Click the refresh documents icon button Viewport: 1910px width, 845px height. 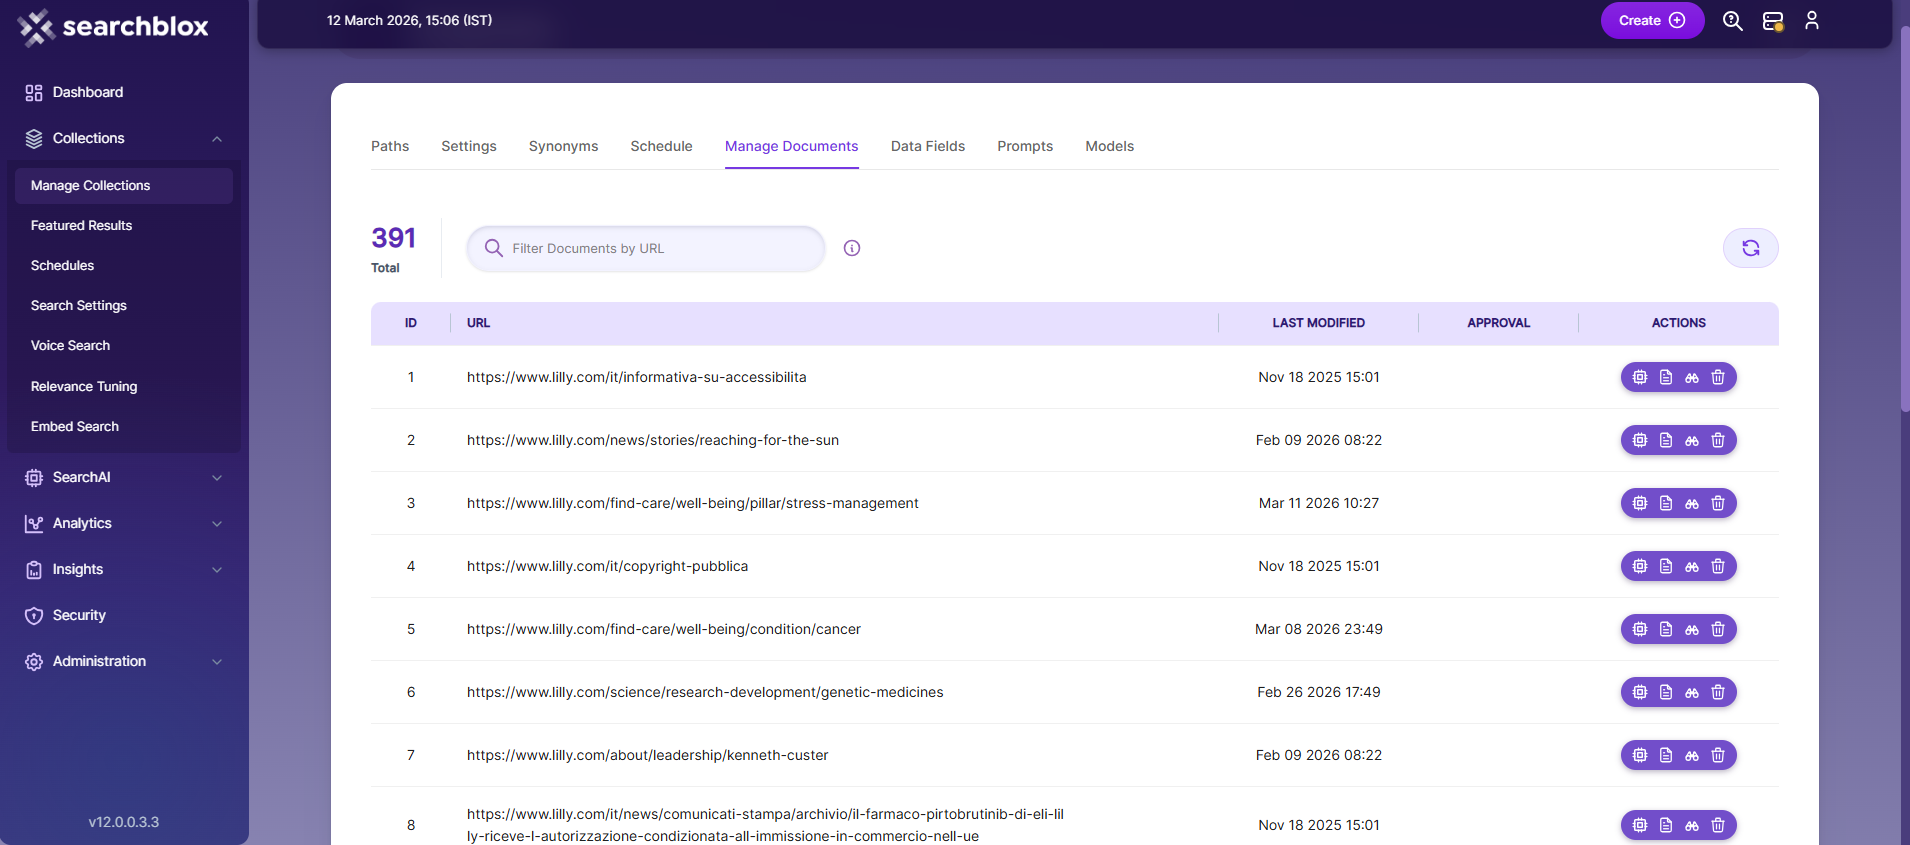pyautogui.click(x=1750, y=248)
